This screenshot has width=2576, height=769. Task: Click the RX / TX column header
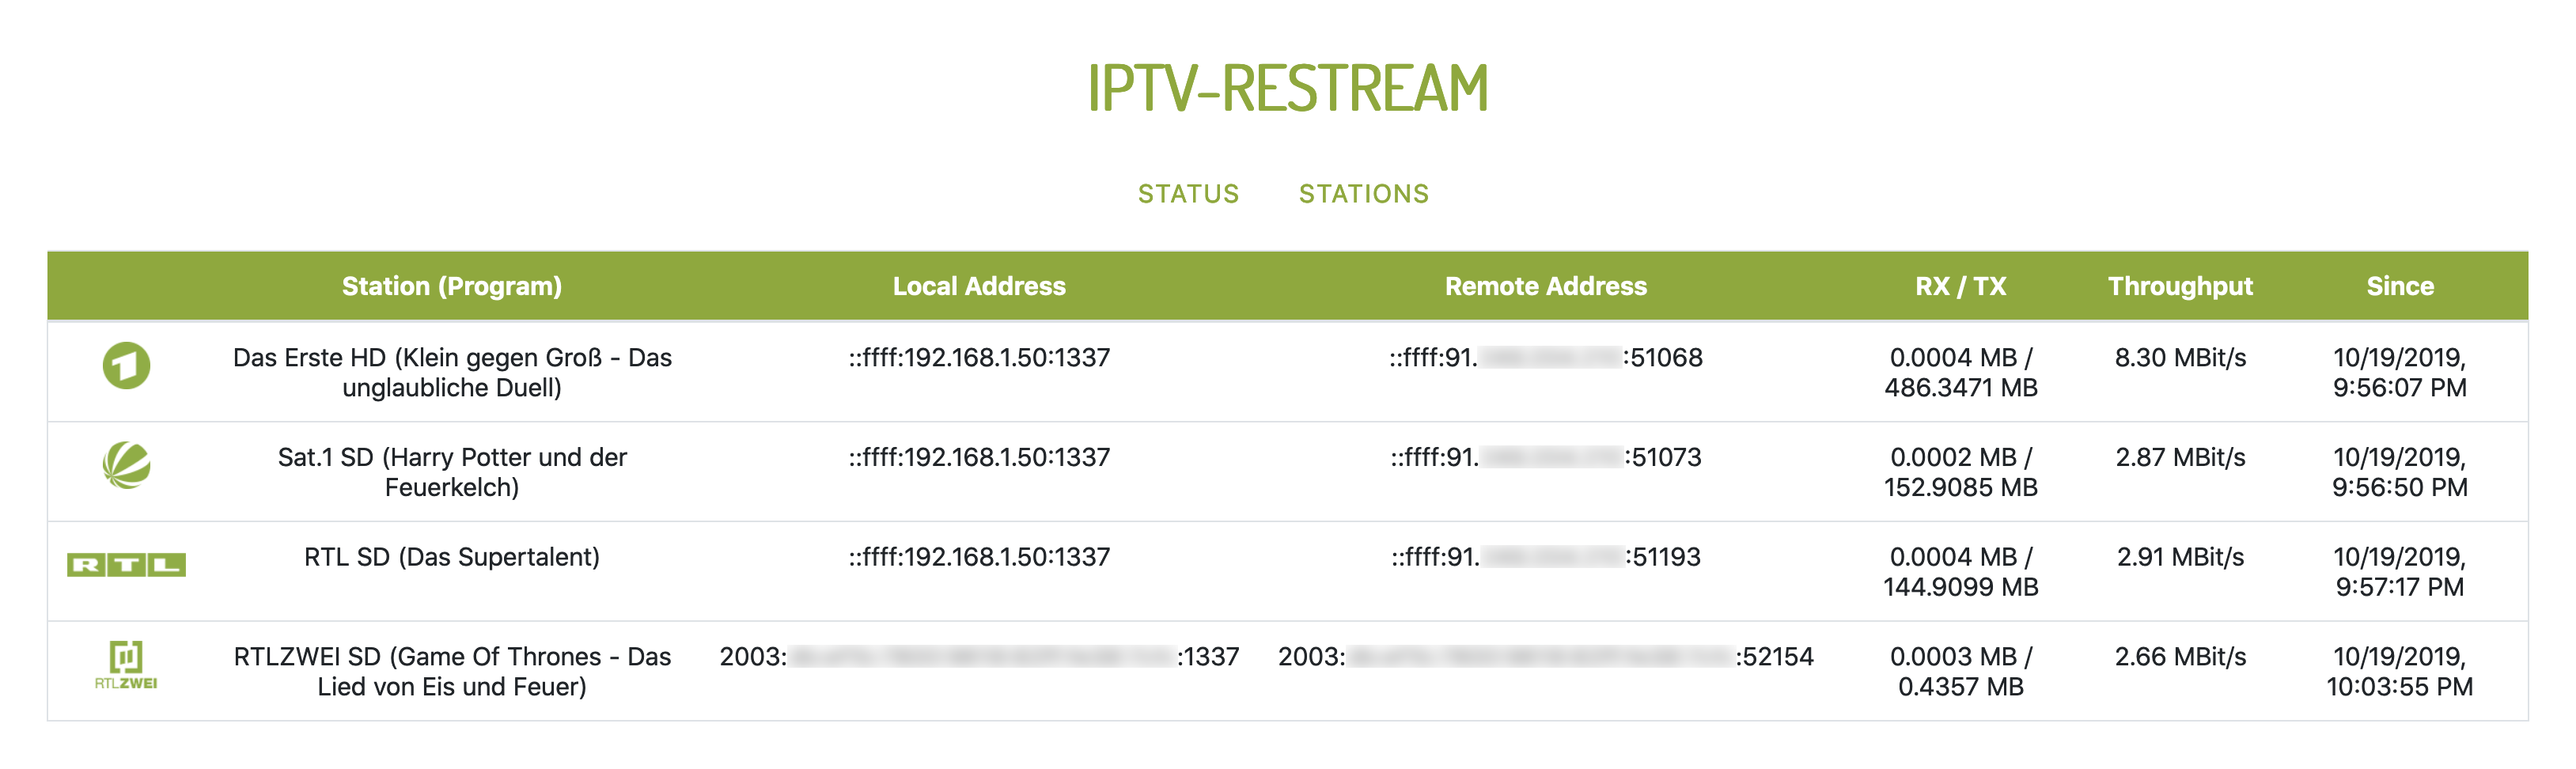pyautogui.click(x=1960, y=287)
